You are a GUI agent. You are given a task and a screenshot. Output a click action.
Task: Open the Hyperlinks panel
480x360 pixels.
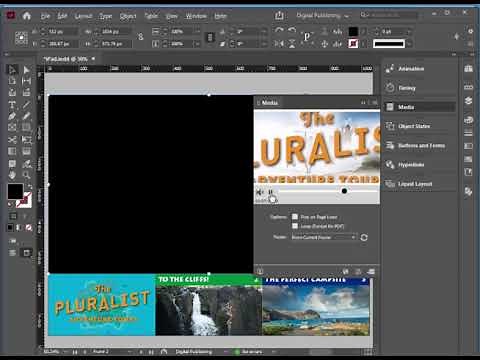(411, 165)
